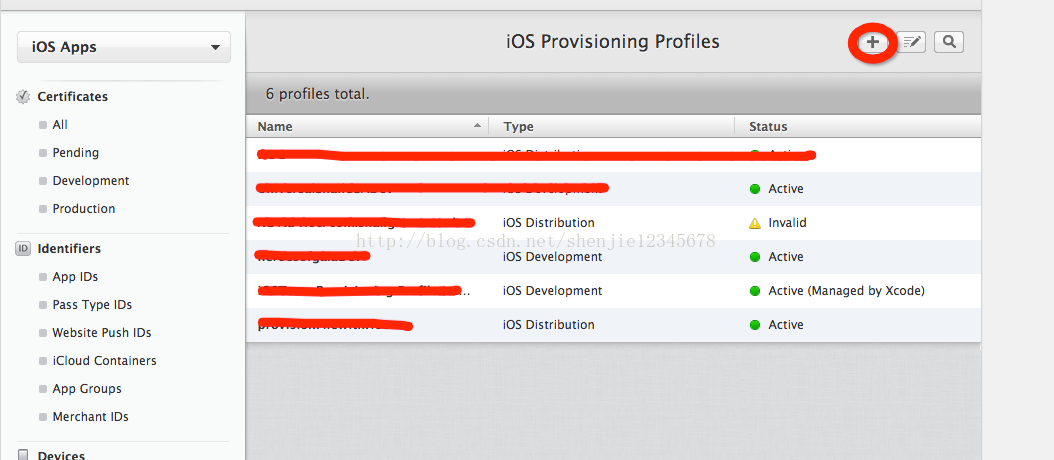Open Pass Type IDs section
This screenshot has width=1054, height=460.
click(92, 305)
